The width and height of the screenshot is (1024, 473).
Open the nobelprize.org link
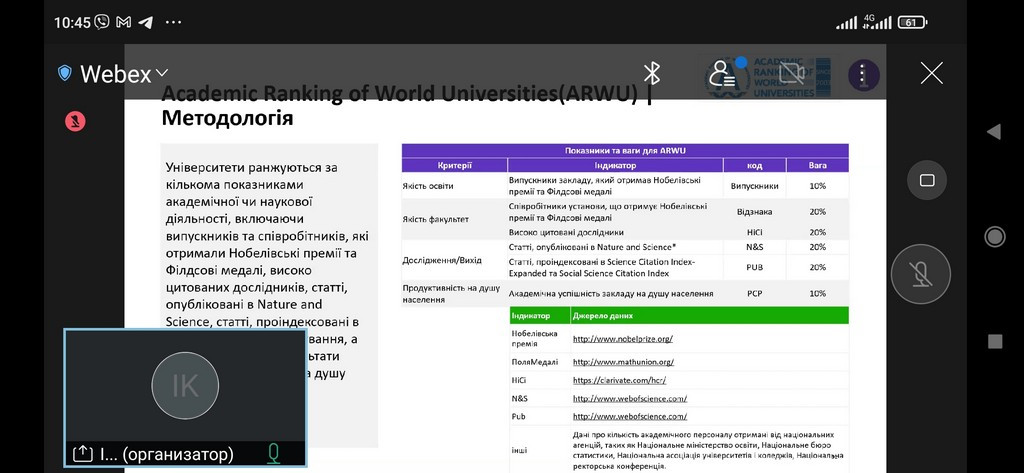tap(622, 338)
